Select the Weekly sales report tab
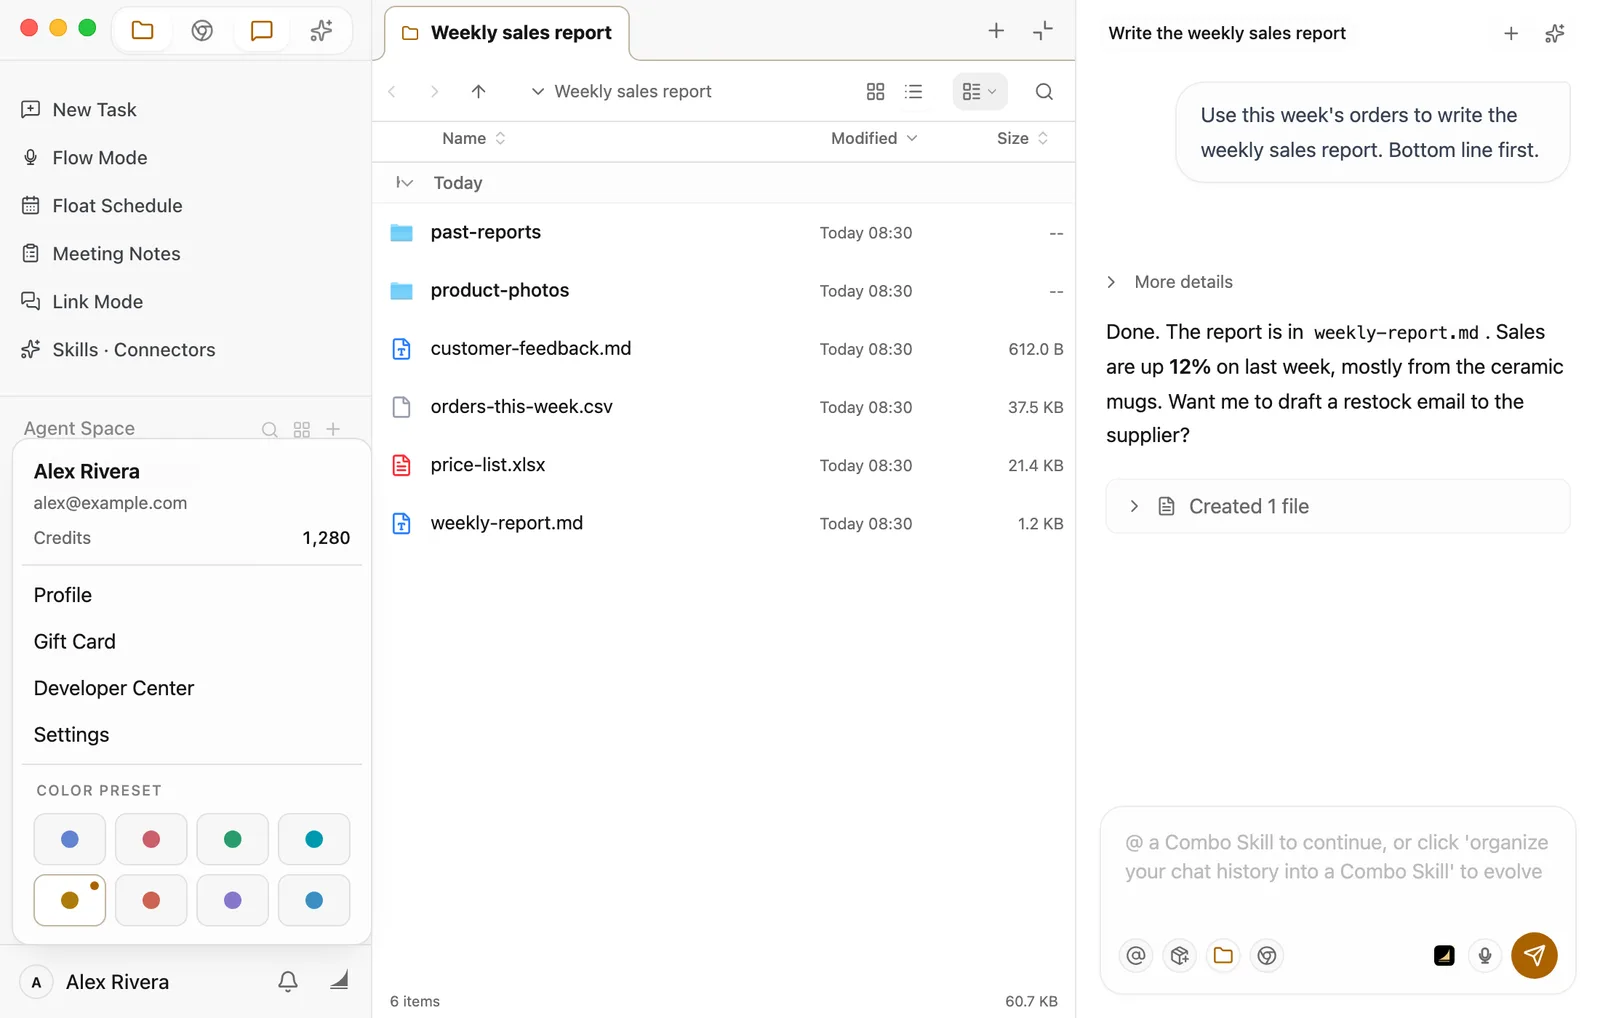The height and width of the screenshot is (1018, 1600). pos(507,33)
